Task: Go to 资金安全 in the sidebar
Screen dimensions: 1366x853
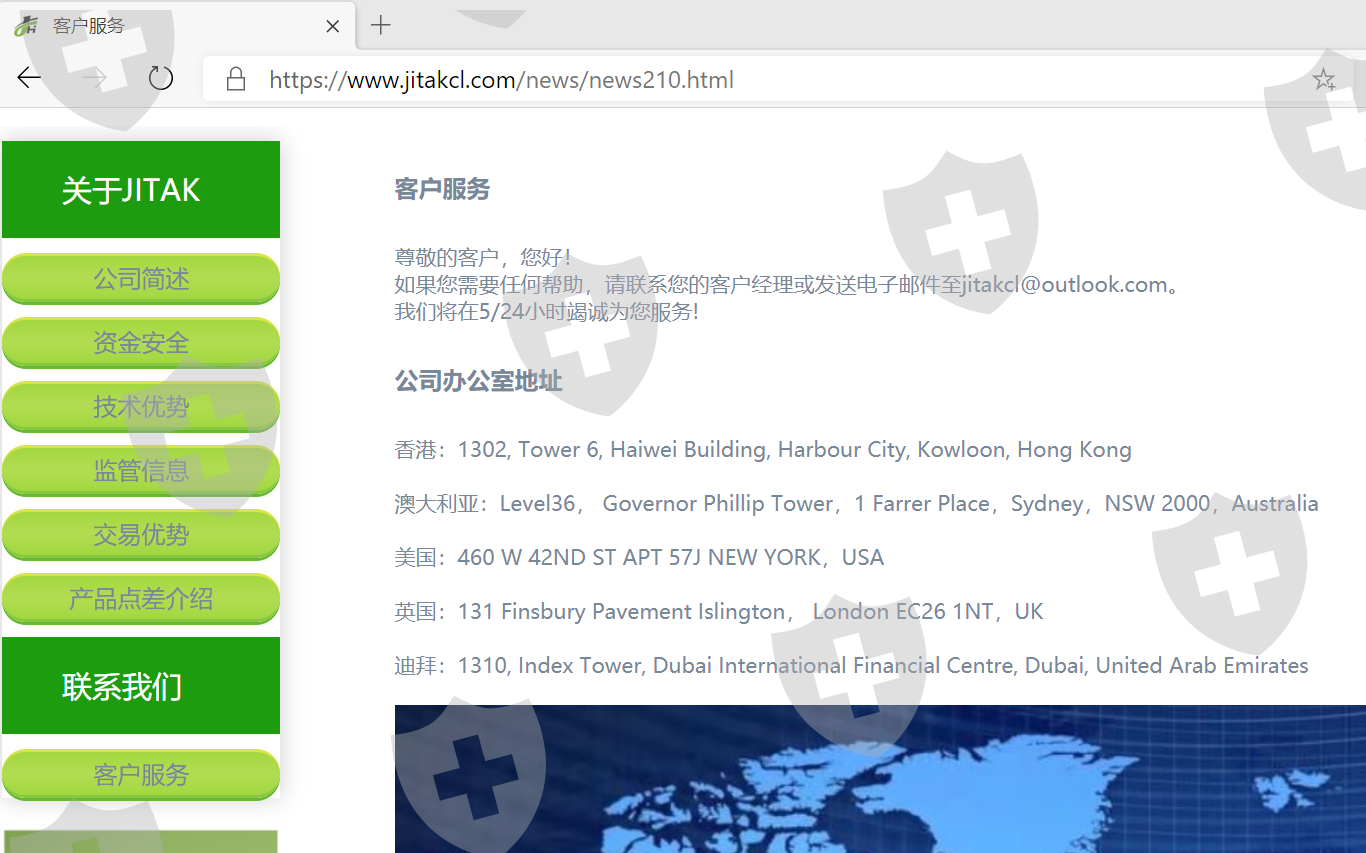Action: click(141, 343)
